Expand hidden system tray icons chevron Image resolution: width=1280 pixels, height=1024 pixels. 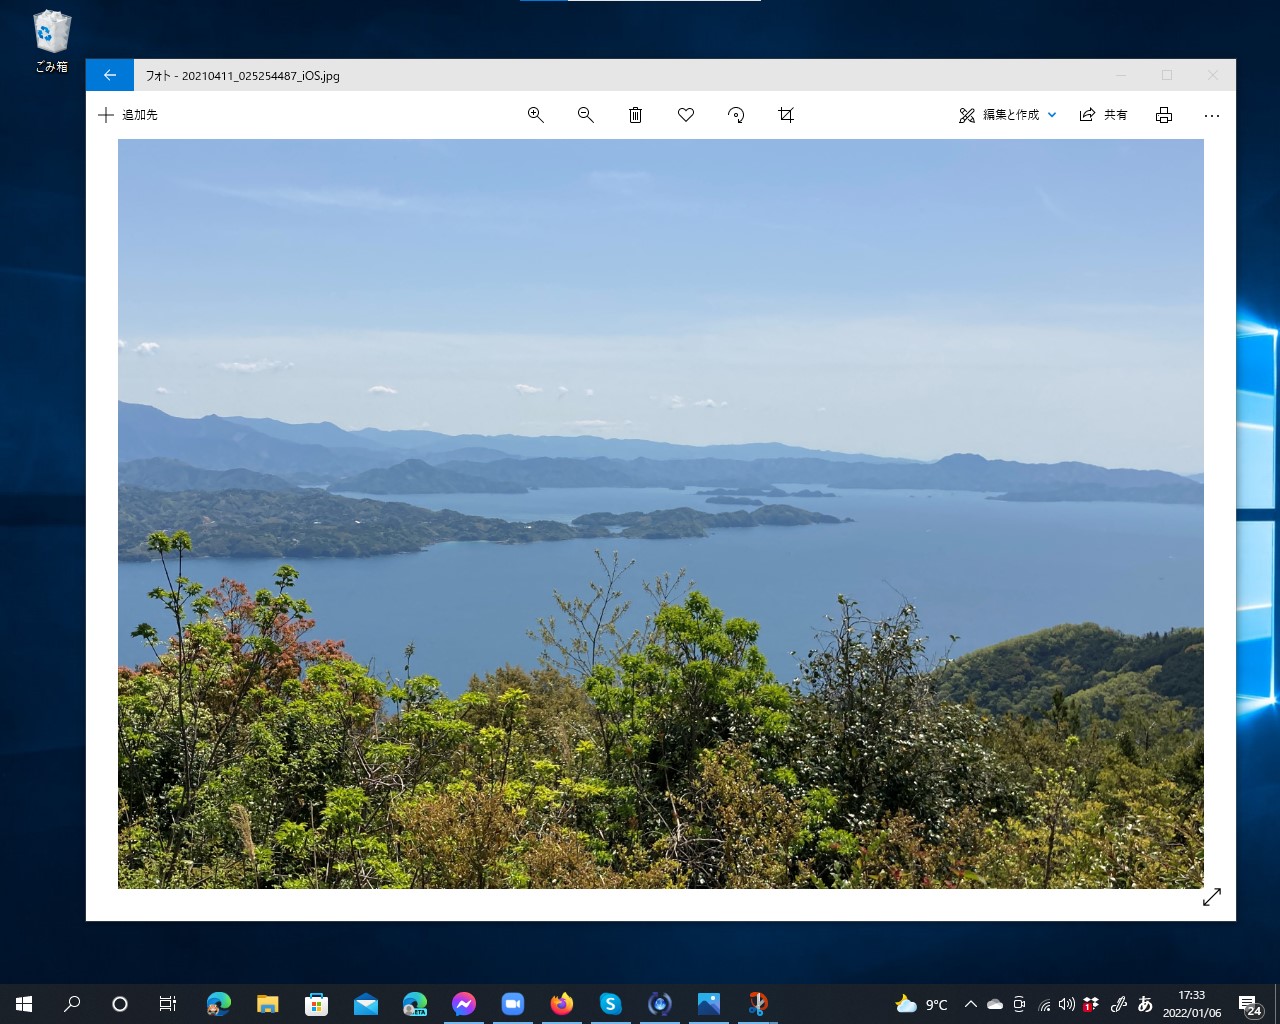pos(970,1004)
